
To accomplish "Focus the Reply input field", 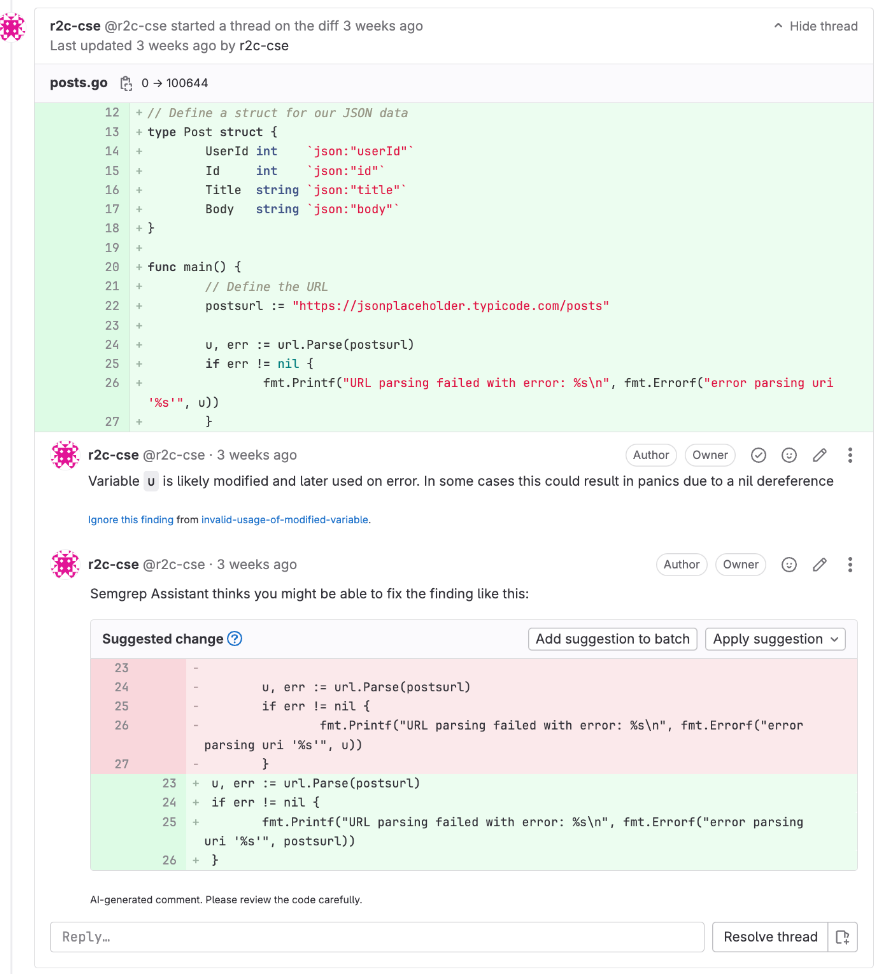I will point(377,937).
